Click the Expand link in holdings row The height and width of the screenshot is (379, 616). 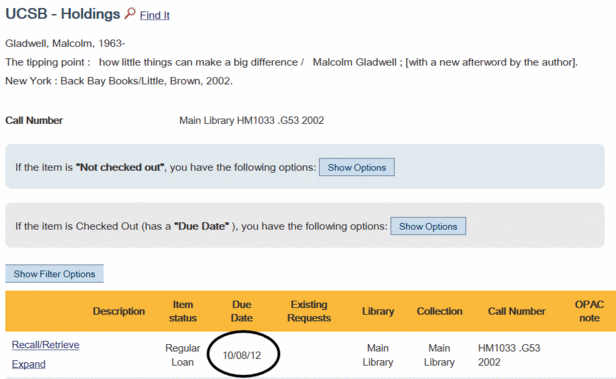(x=29, y=364)
